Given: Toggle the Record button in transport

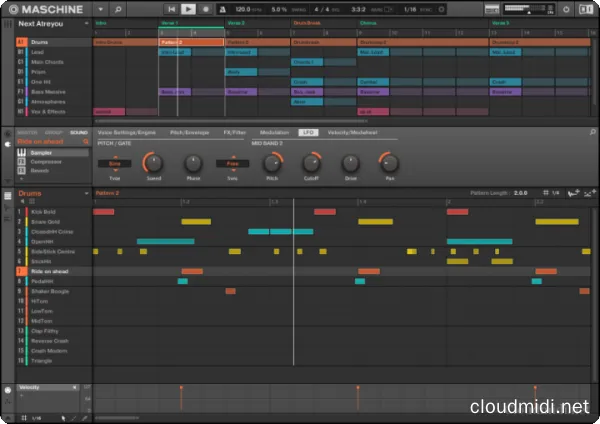Looking at the screenshot, I should (x=205, y=9).
